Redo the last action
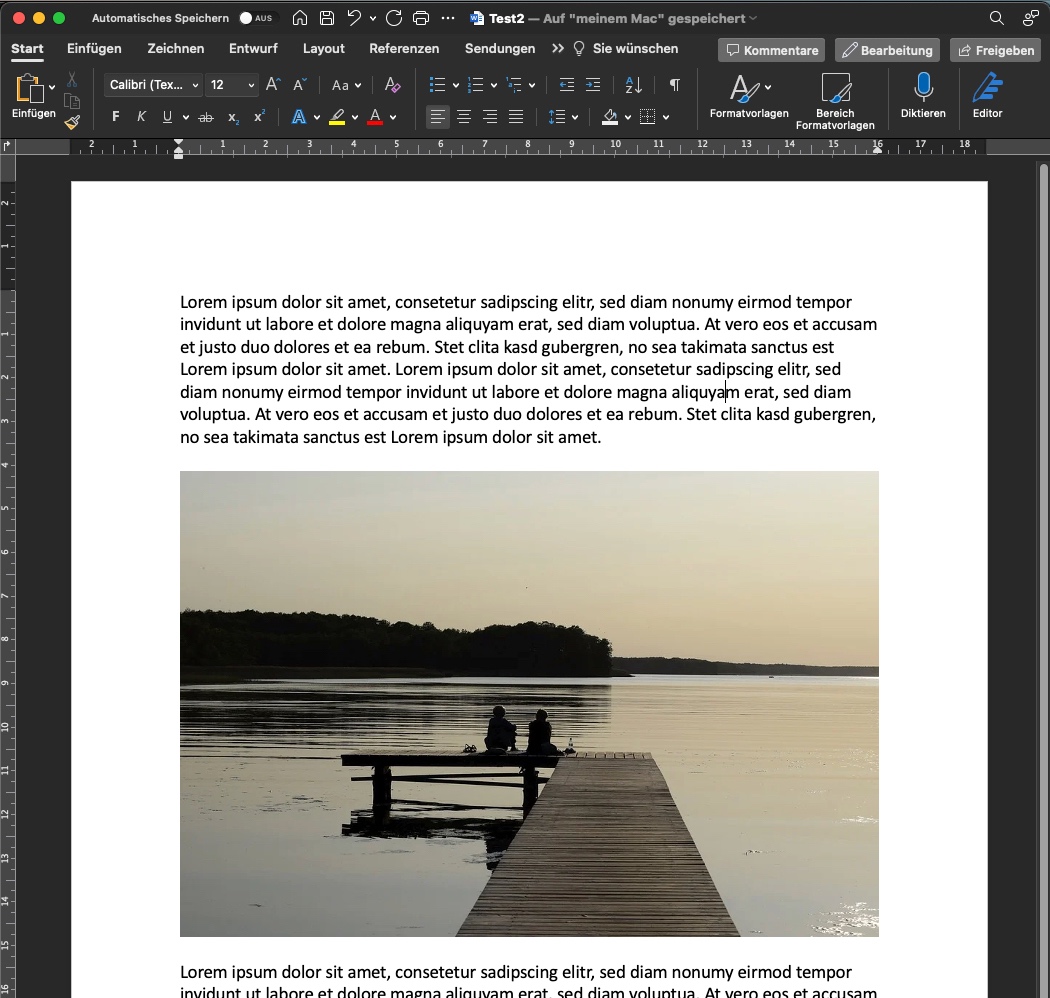The image size is (1050, 998). 394,18
